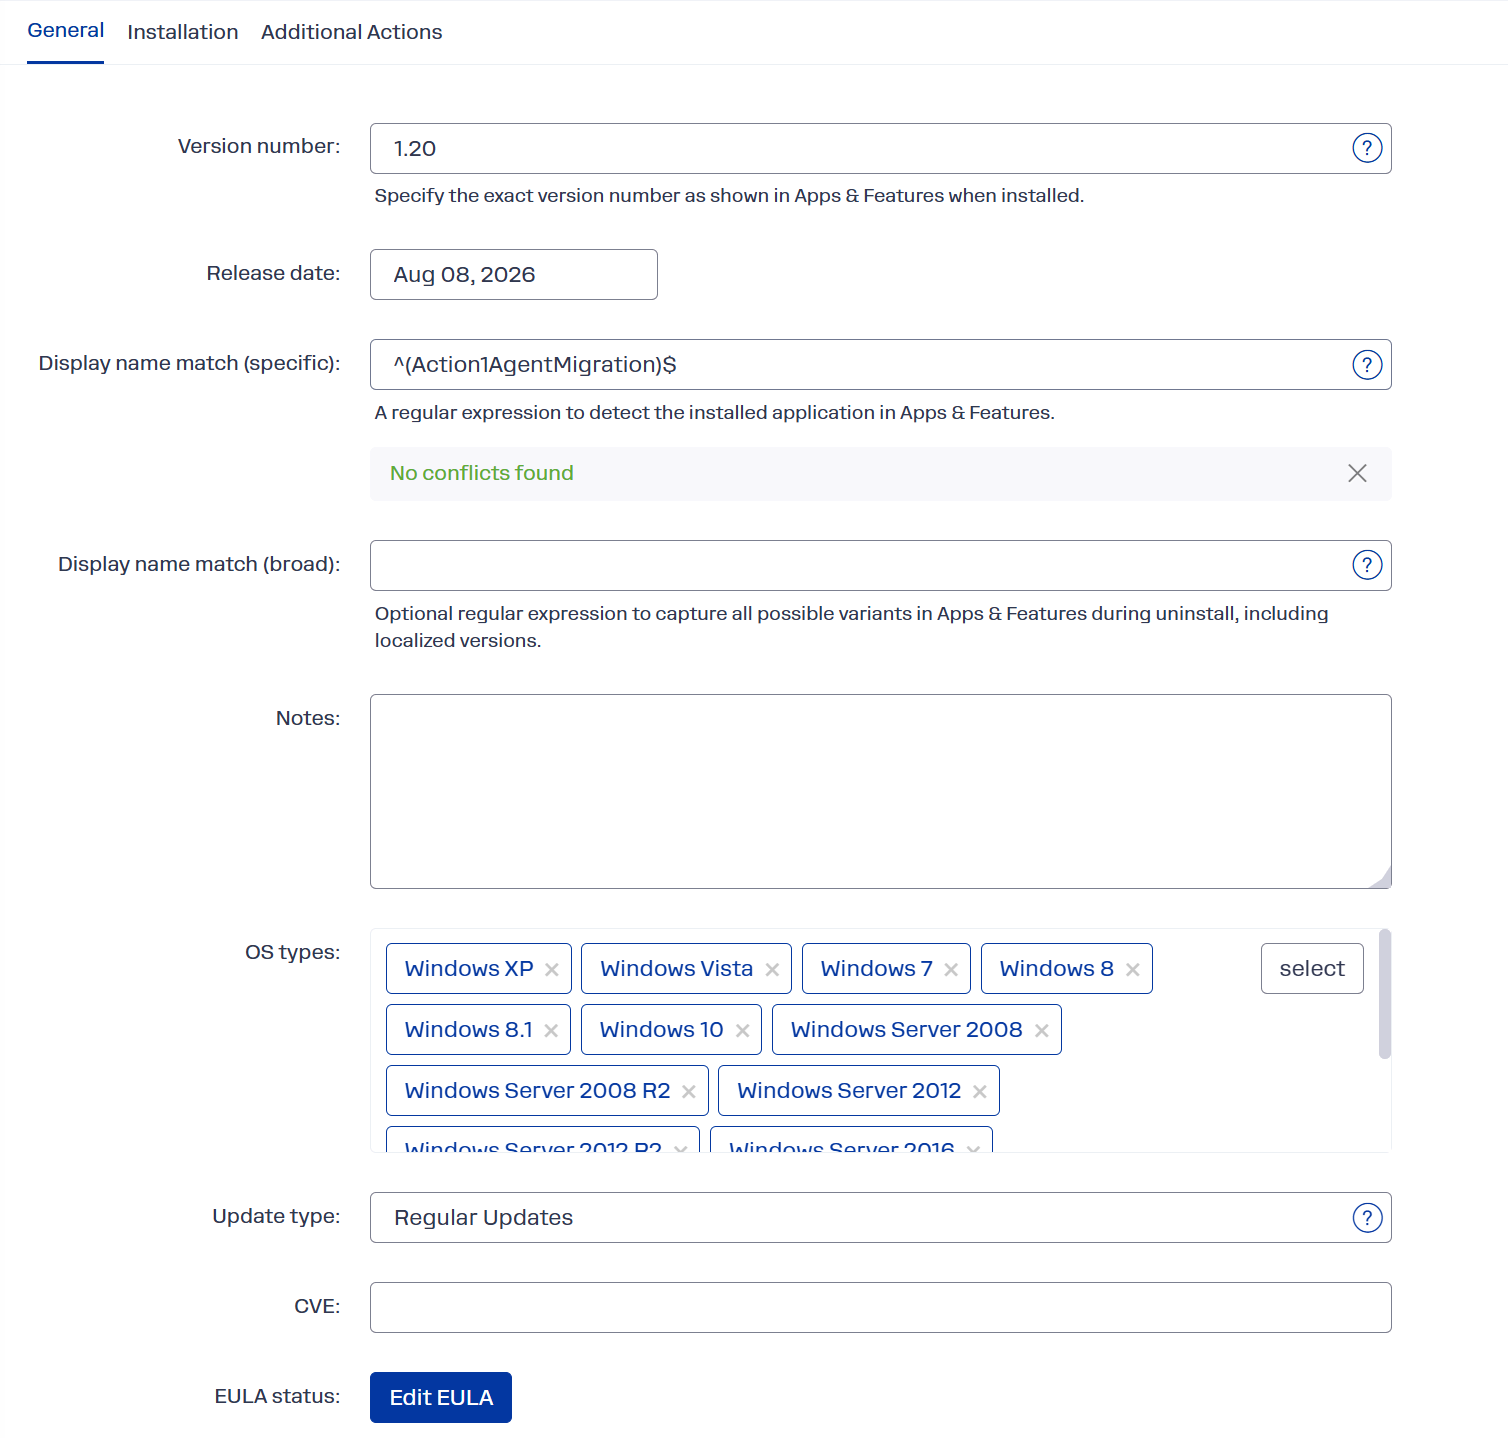Click the Windows 10 tag label

[661, 1029]
